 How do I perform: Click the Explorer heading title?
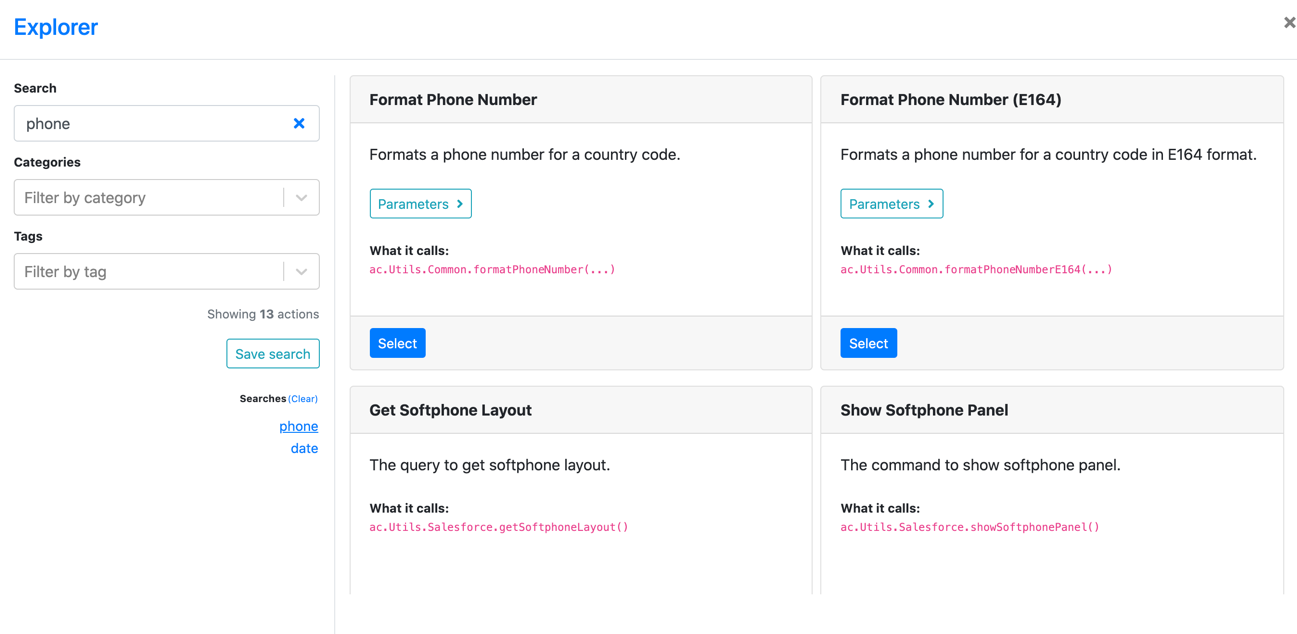point(56,27)
